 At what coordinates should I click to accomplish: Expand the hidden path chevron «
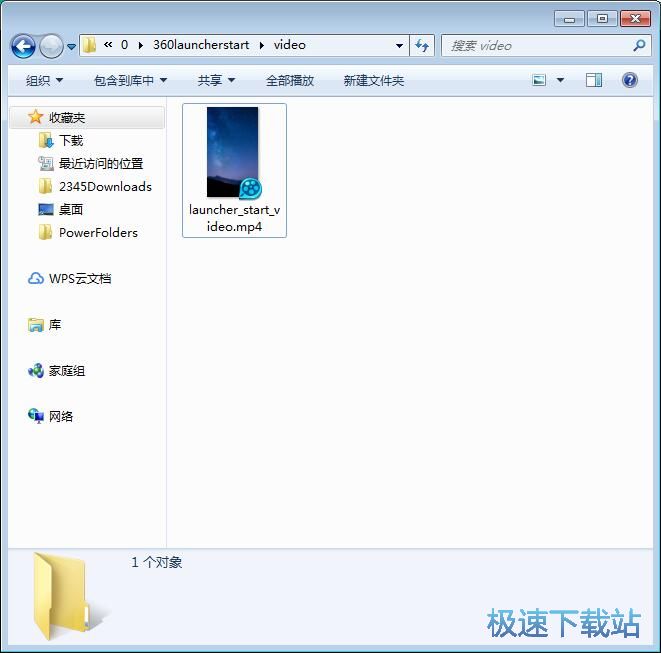pos(108,44)
